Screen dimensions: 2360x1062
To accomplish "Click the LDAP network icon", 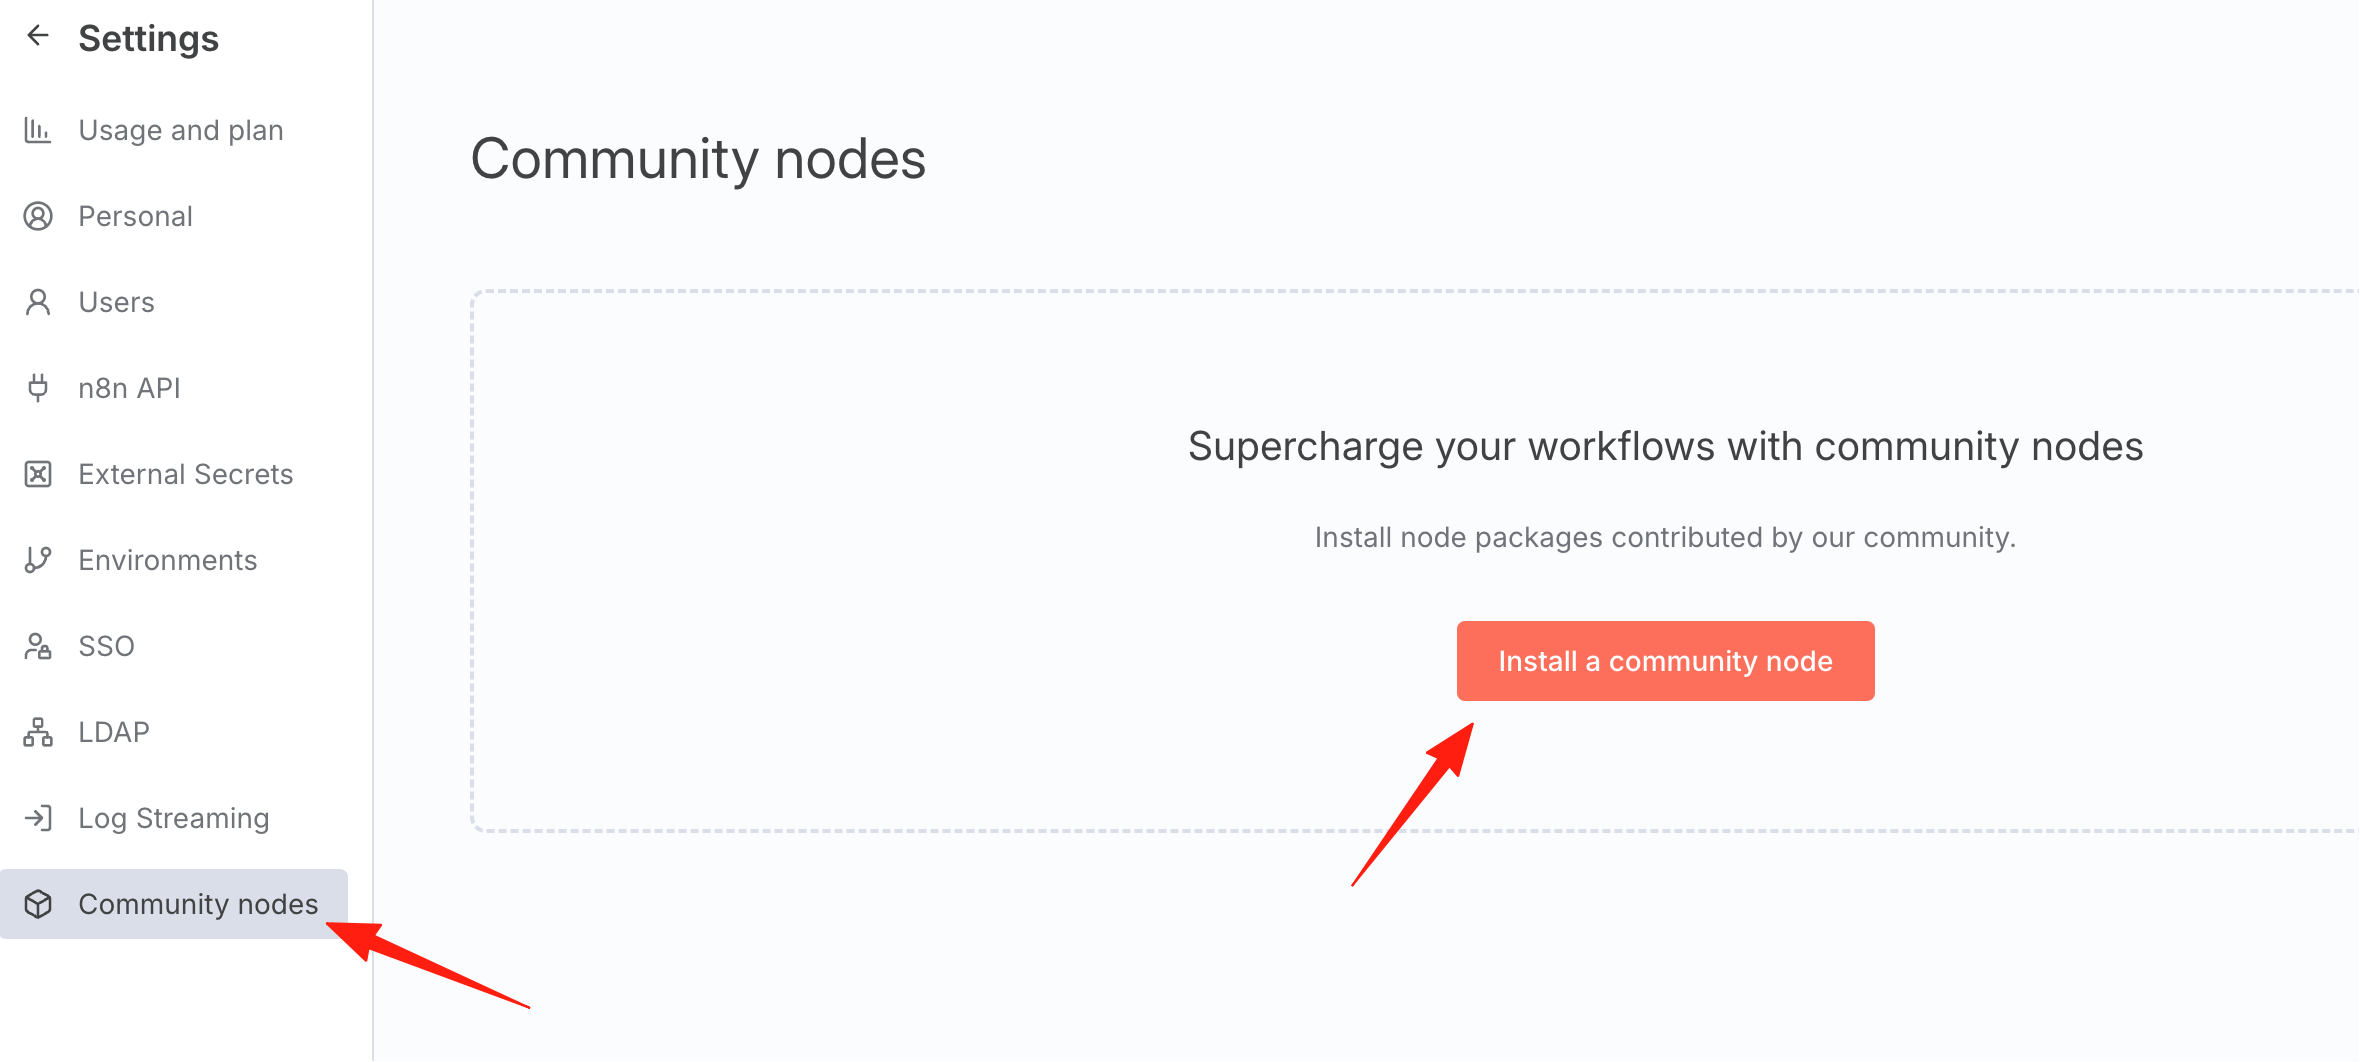I will (38, 732).
